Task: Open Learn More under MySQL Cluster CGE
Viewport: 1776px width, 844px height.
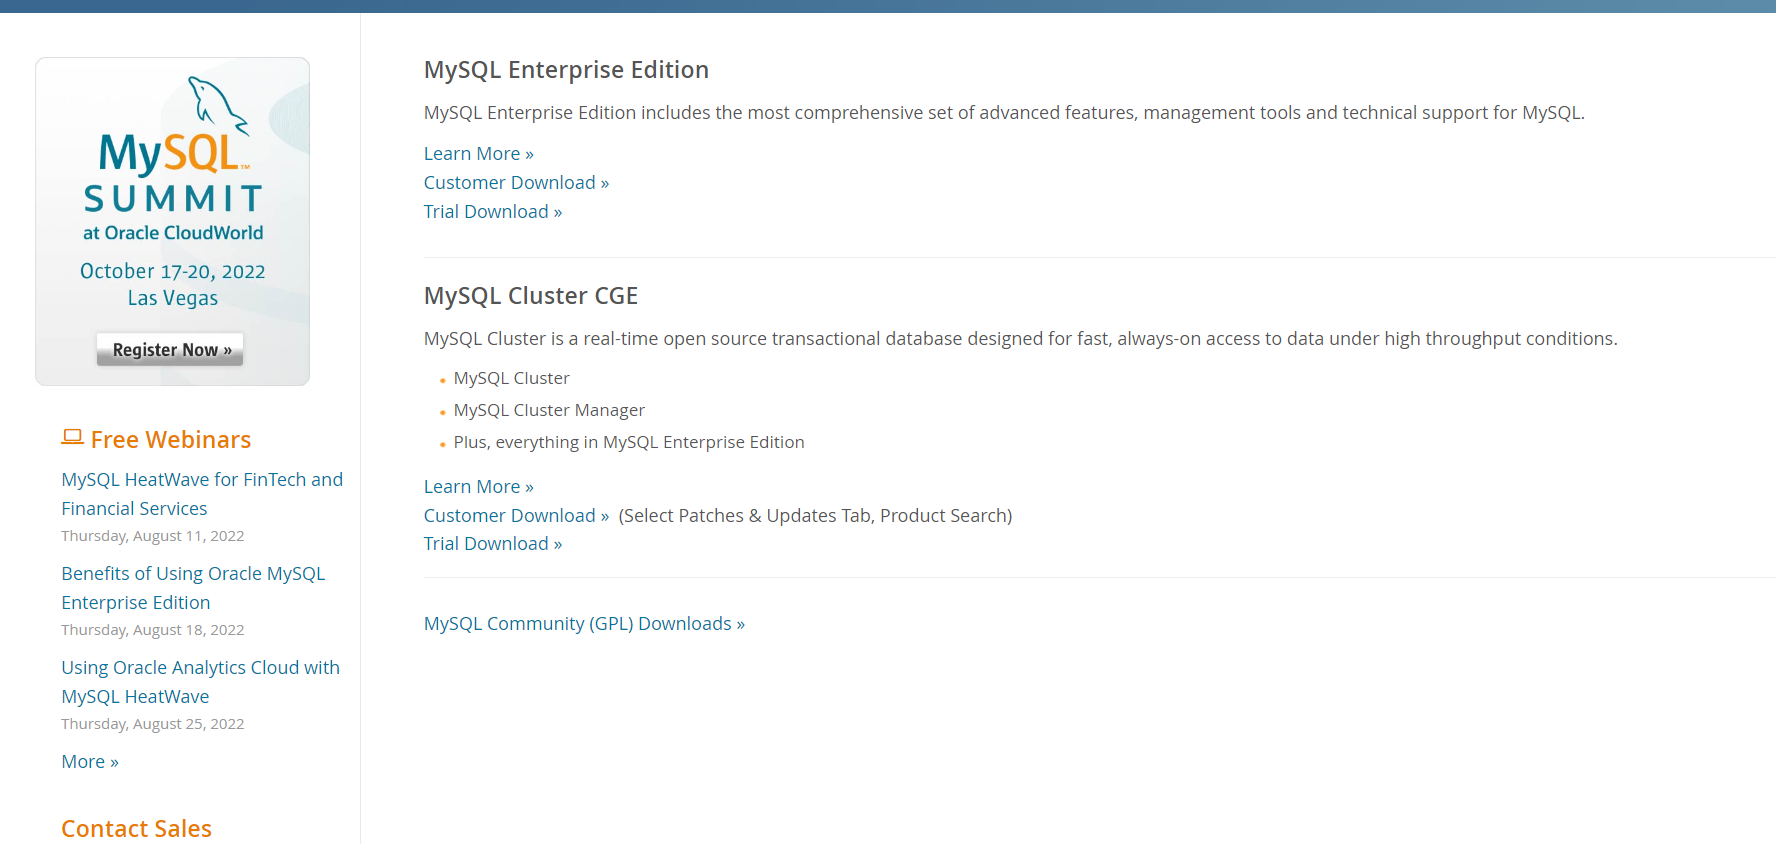Action: coord(479,487)
